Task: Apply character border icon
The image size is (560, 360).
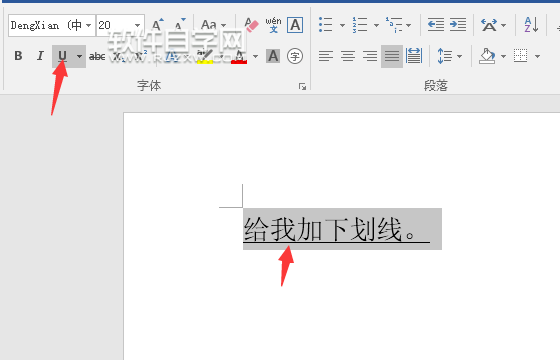Action: 295,25
